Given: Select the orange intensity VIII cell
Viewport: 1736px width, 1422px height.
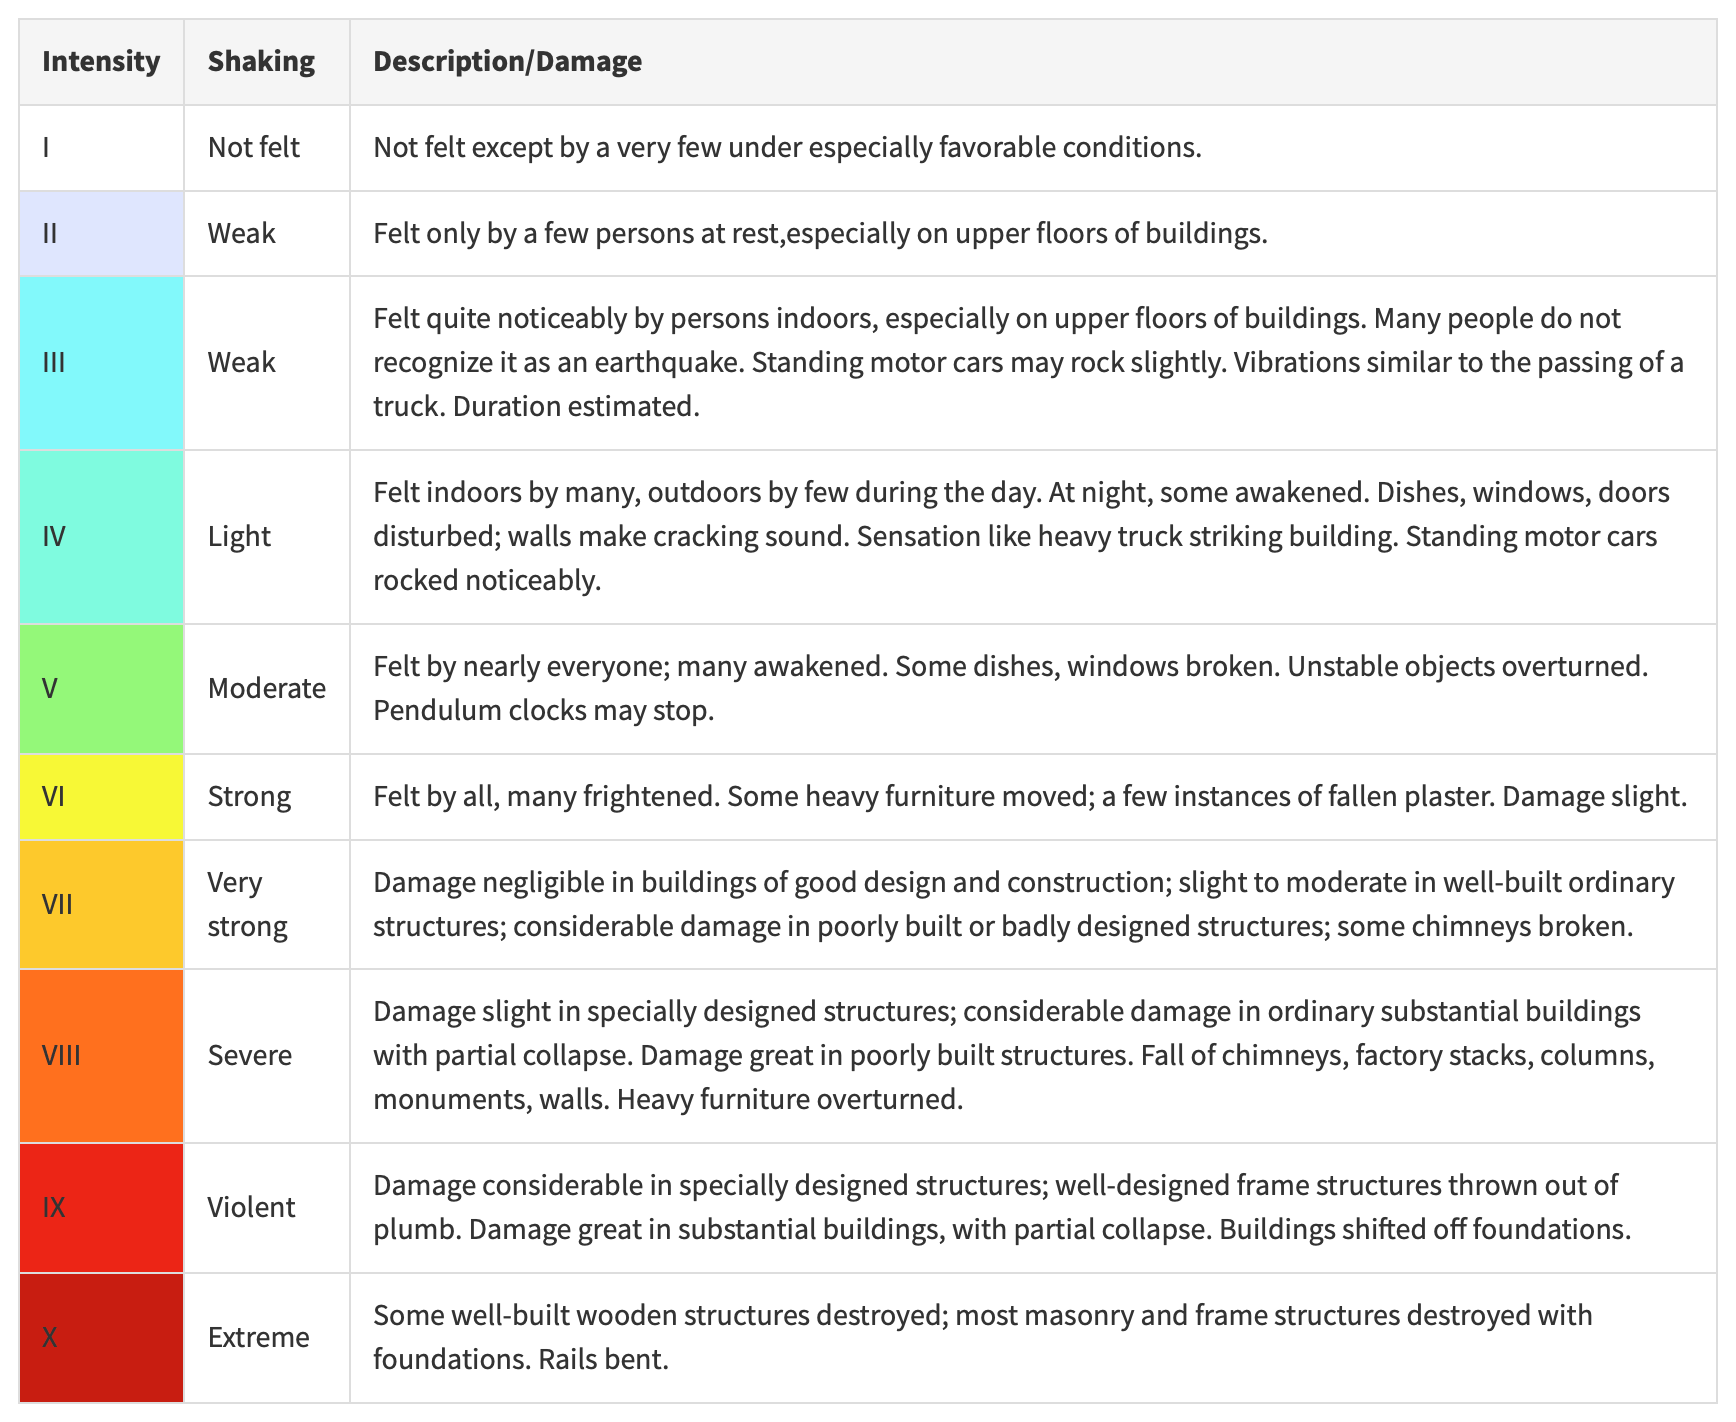Looking at the screenshot, I should click(101, 1056).
